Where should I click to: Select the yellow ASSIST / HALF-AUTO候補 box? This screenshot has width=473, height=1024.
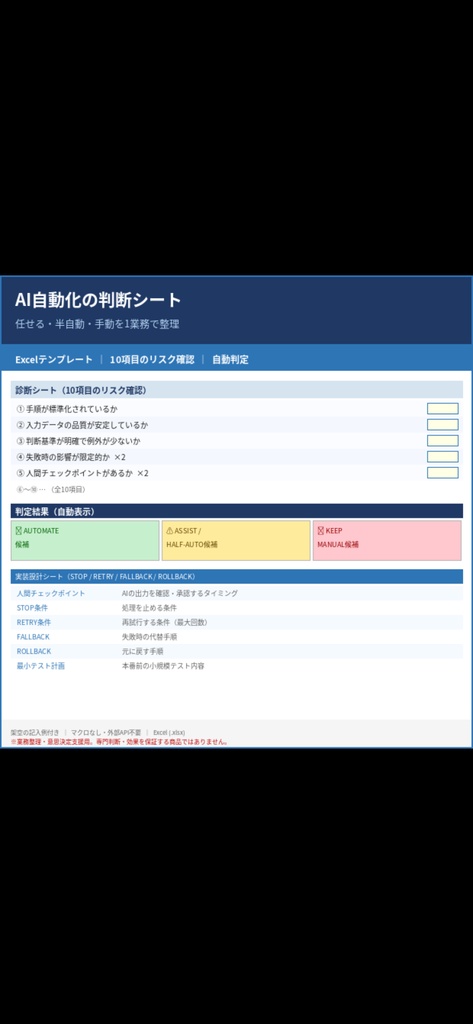(236, 540)
